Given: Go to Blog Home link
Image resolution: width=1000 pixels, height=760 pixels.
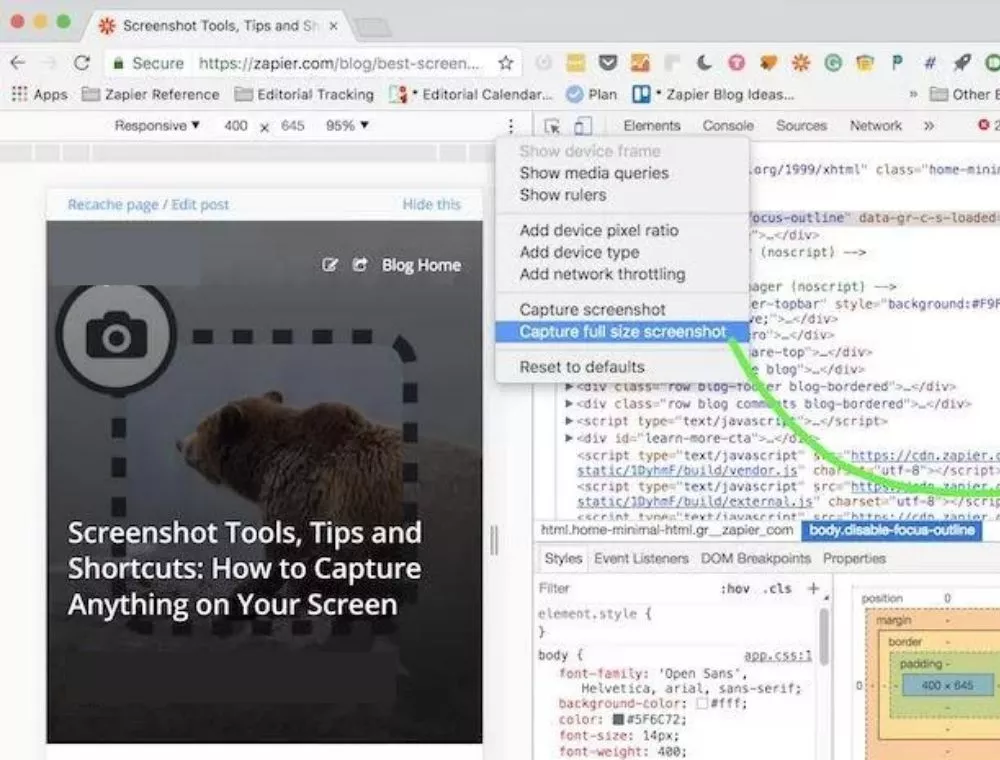Looking at the screenshot, I should click(x=421, y=265).
